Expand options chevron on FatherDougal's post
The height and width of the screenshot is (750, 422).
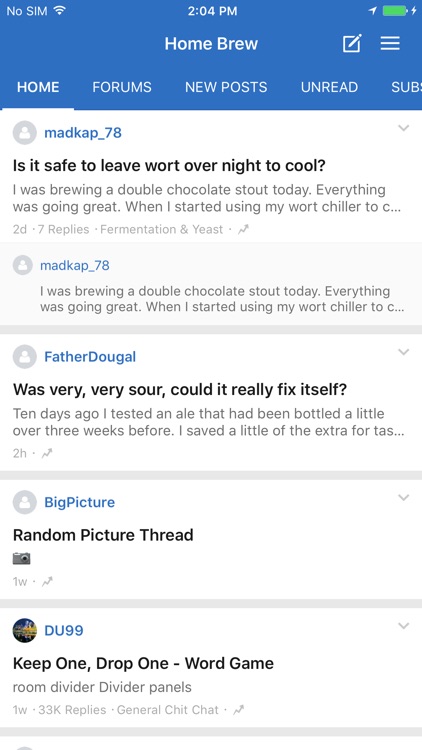point(404,352)
